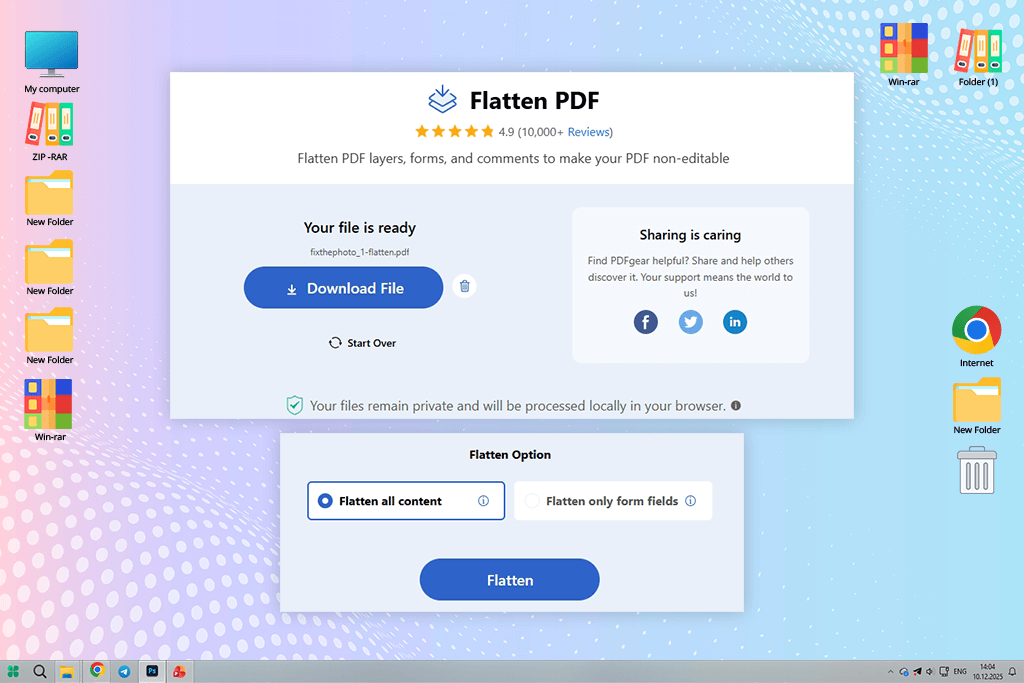Image resolution: width=1024 pixels, height=683 pixels.
Task: Open the Internet Chrome desktop shortcut
Action: tap(976, 336)
